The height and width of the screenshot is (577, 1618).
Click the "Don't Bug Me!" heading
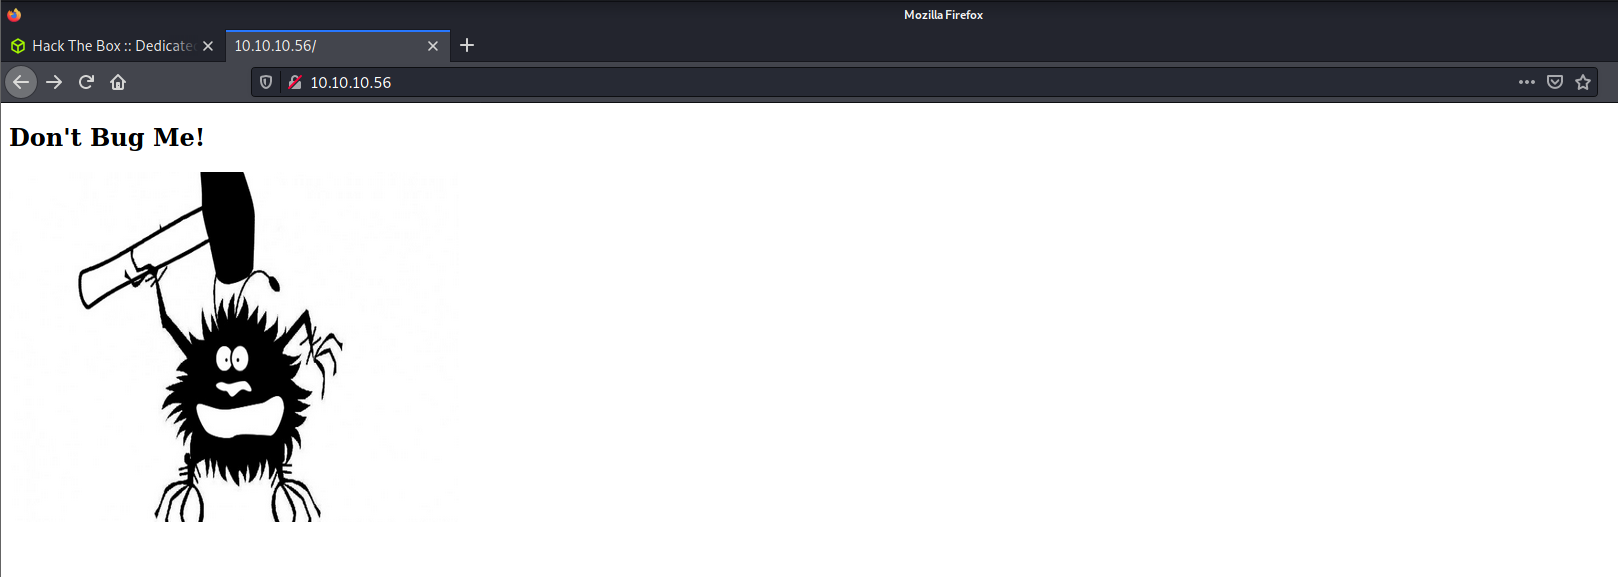coord(107,137)
